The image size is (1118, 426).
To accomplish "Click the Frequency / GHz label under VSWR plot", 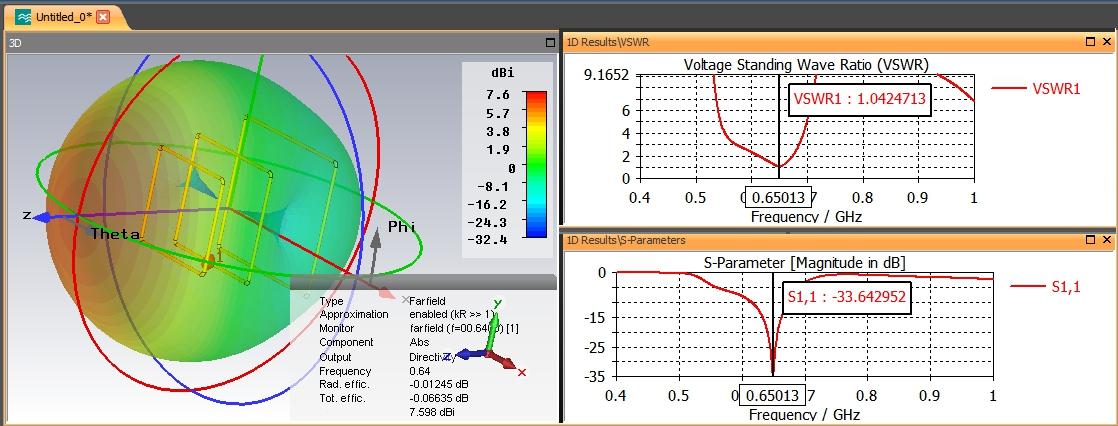I will tap(806, 216).
